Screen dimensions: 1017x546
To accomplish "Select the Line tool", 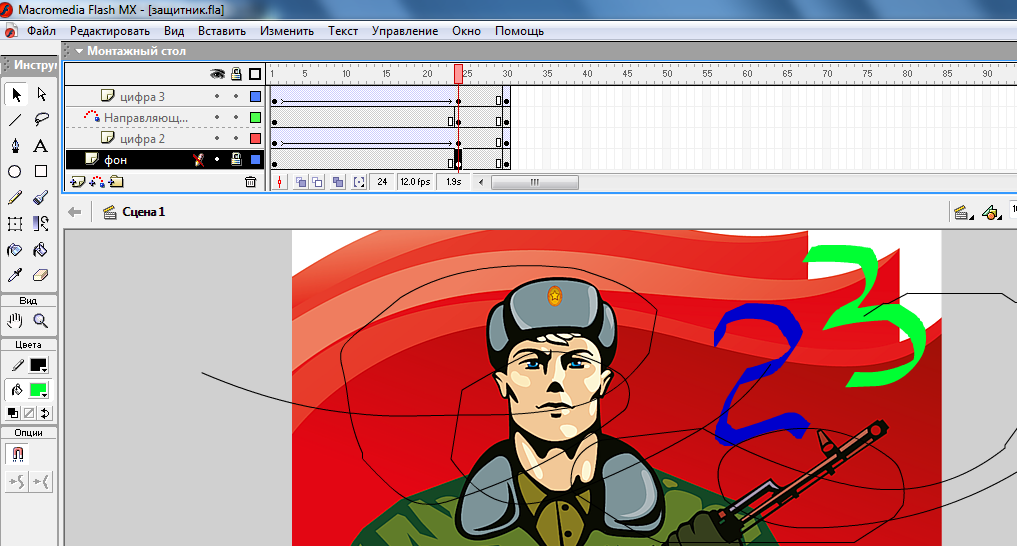I will [16, 120].
